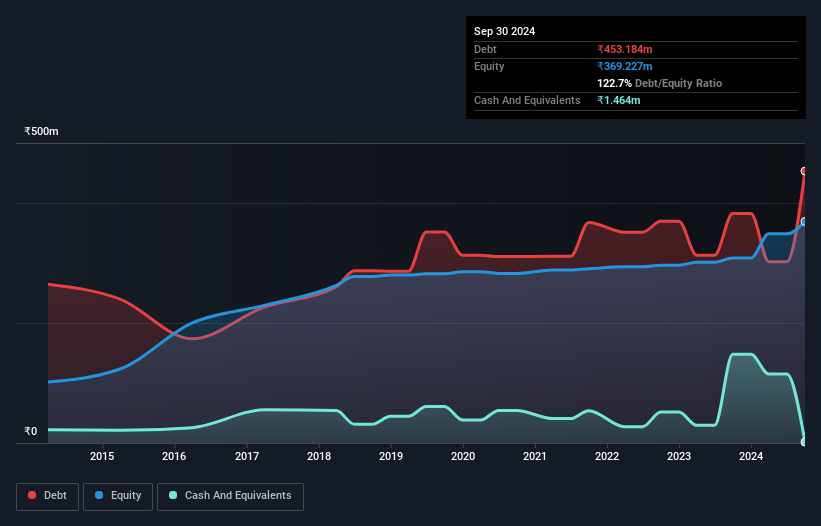Viewport: 821px width, 526px height.
Task: Select the 2016 x-axis label
Action: point(174,456)
